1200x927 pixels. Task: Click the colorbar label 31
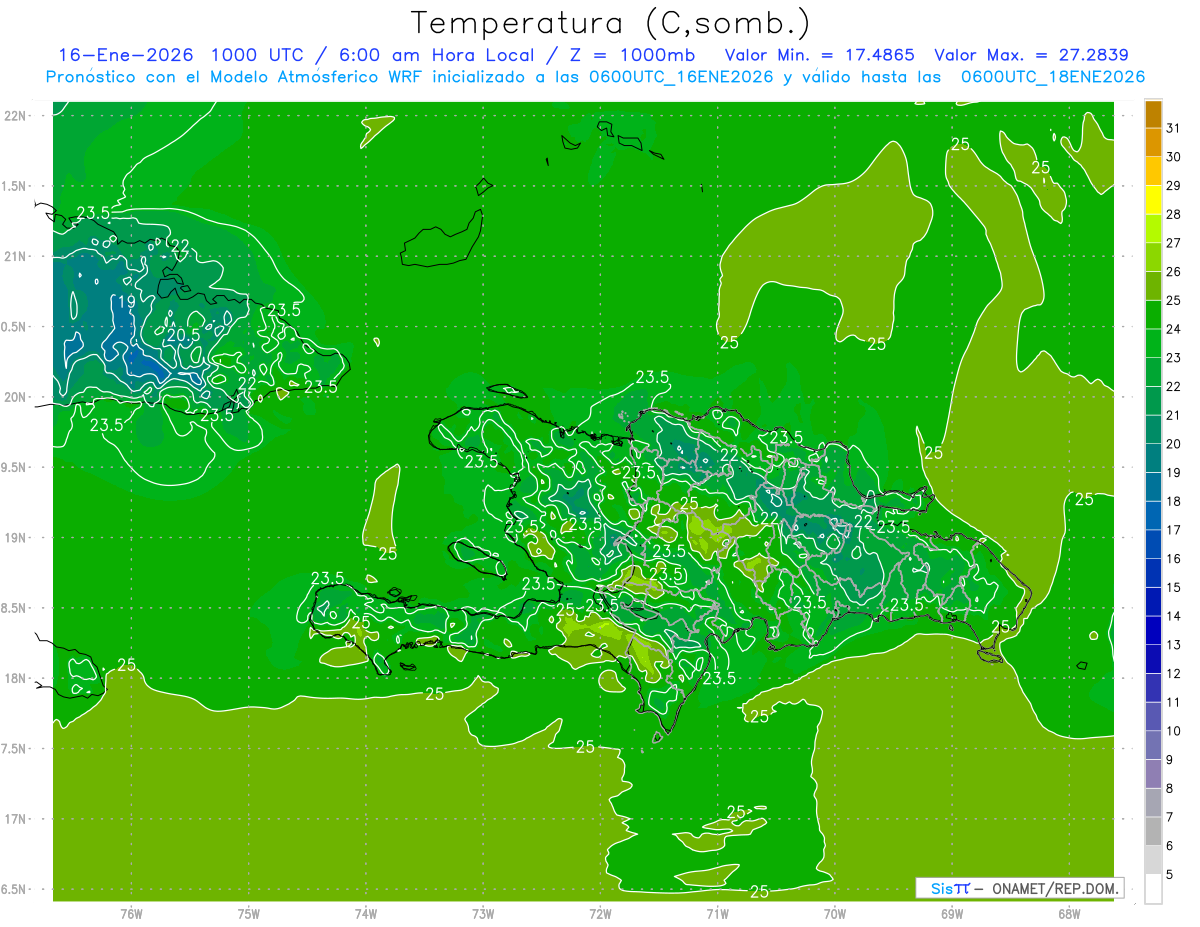pyautogui.click(x=1173, y=128)
